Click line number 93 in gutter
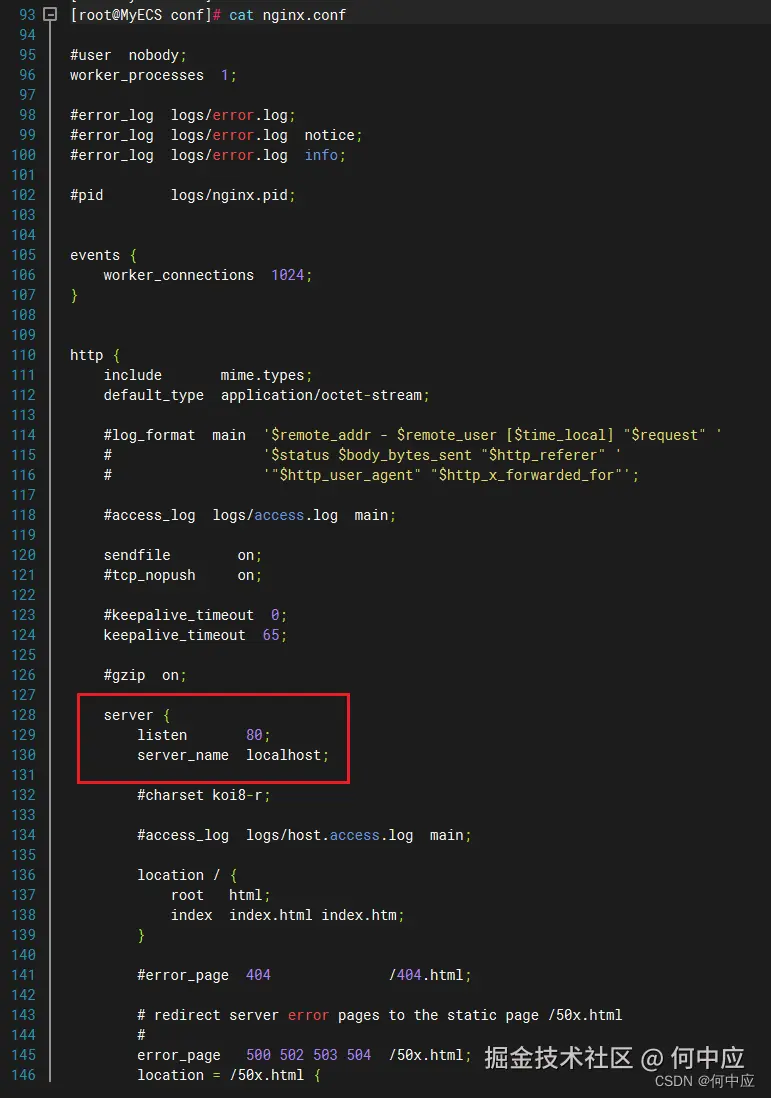Image resolution: width=771 pixels, height=1098 pixels. [27, 15]
